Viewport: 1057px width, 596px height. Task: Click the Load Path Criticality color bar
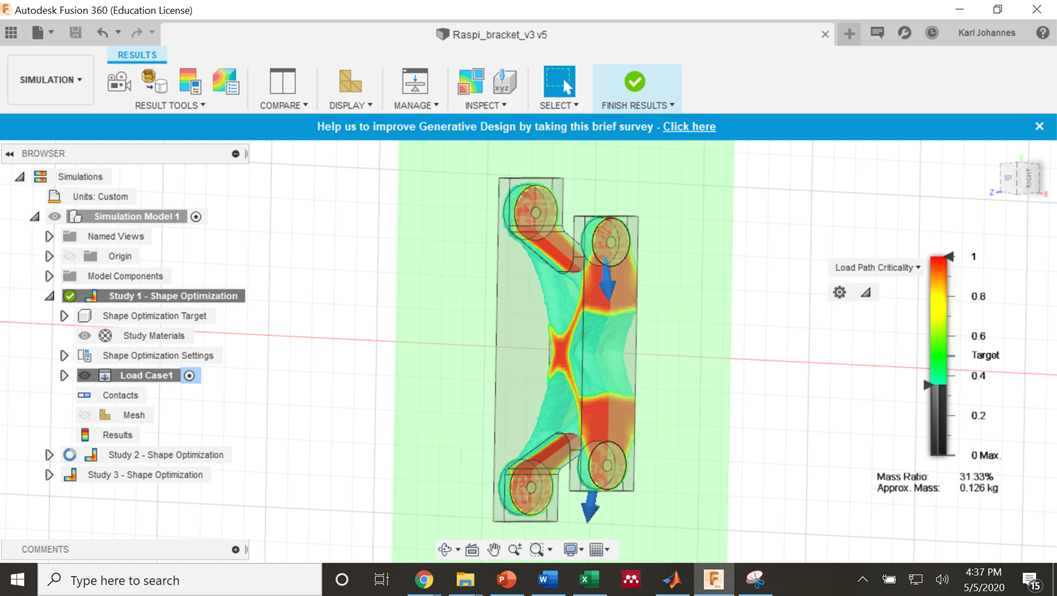[x=938, y=355]
